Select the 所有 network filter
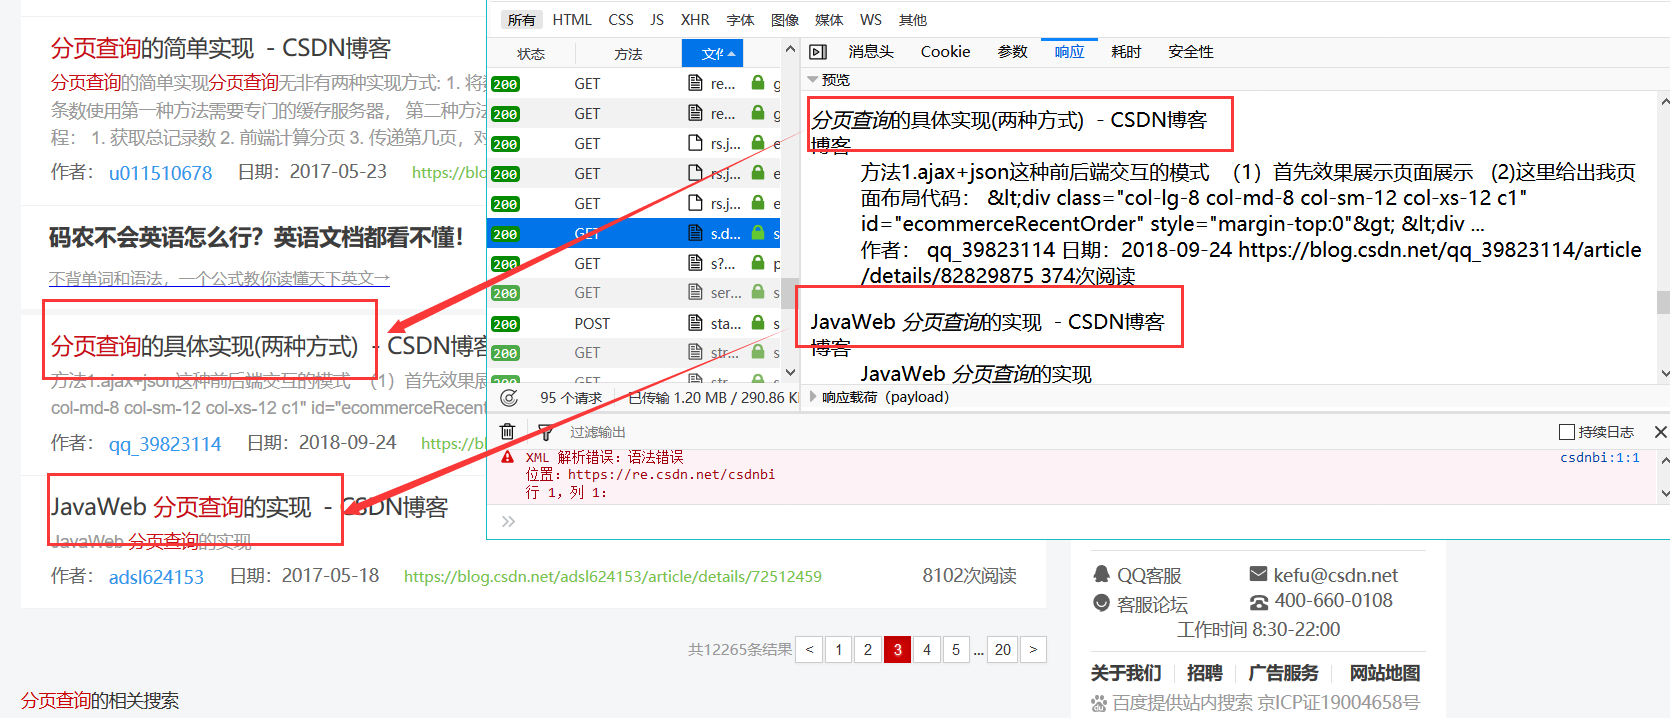 click(x=521, y=20)
